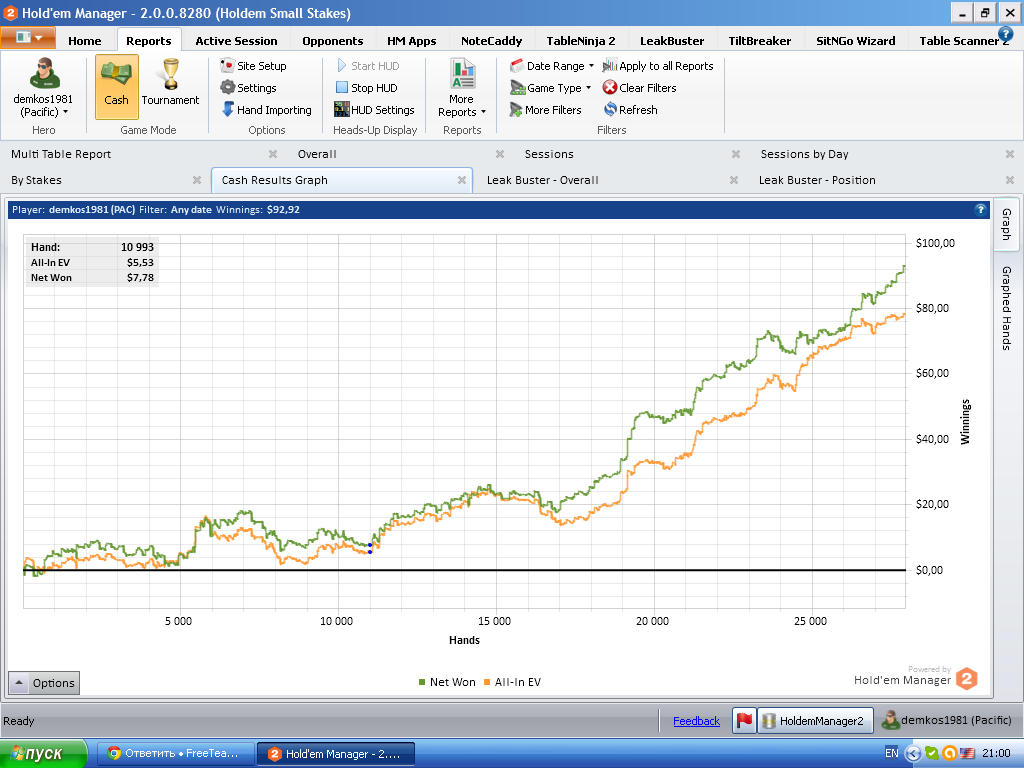This screenshot has width=1024, height=768.
Task: Open the Game Type filter dropdown
Action: tap(551, 88)
